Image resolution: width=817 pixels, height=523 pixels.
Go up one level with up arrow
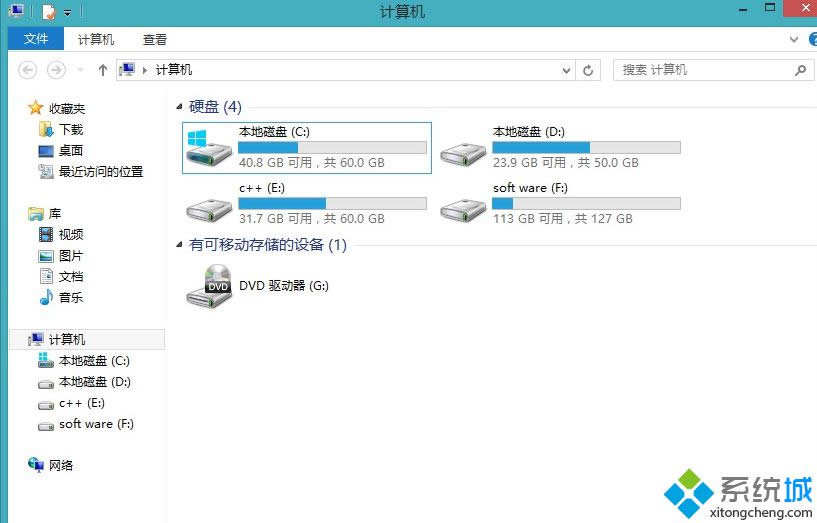(x=103, y=70)
